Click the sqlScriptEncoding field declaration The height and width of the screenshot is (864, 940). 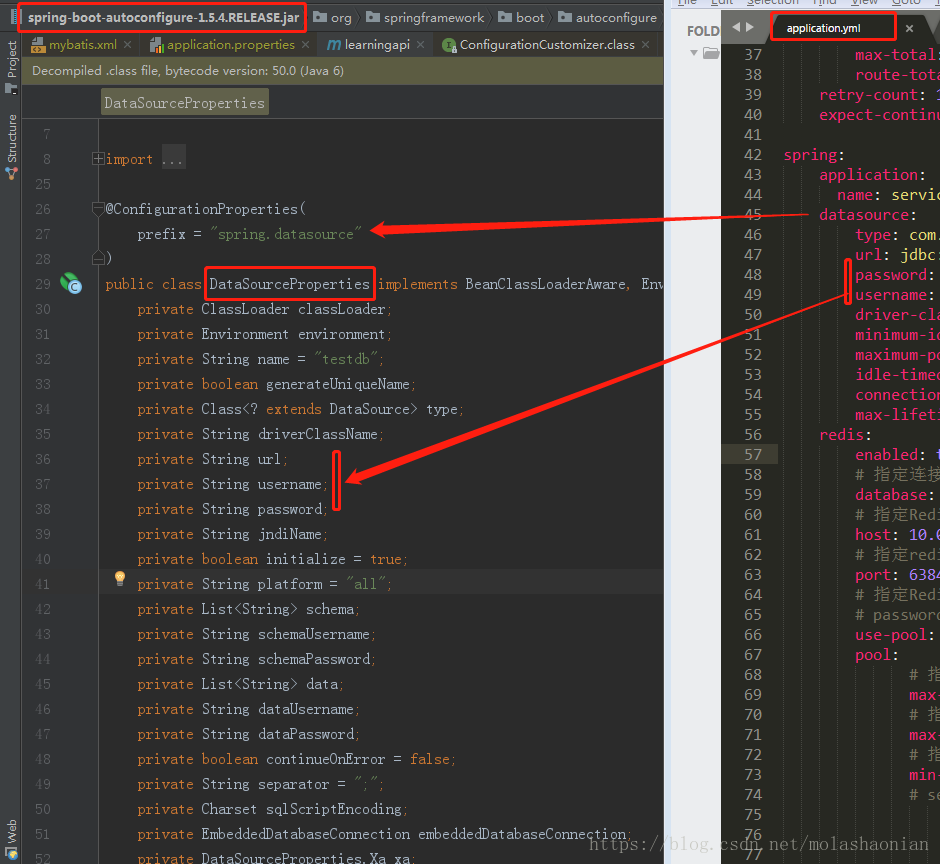[272, 809]
